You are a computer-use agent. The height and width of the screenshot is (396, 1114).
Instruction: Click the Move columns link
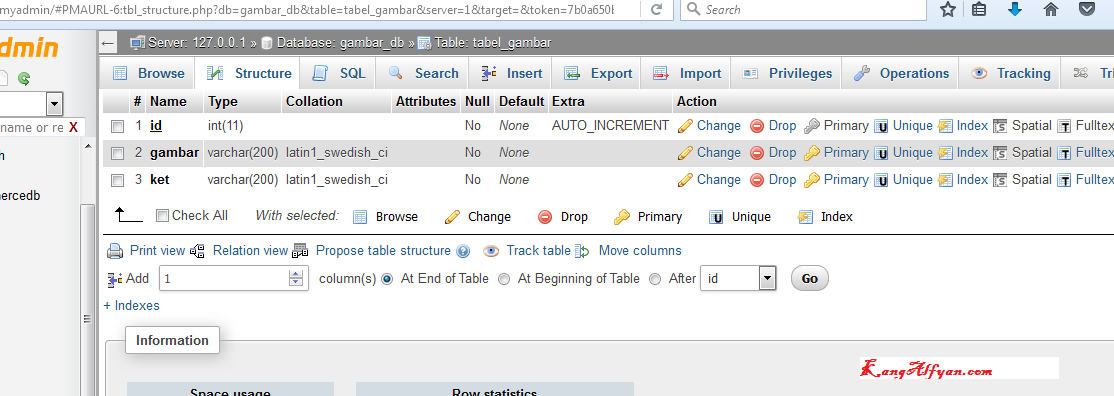pyautogui.click(x=640, y=251)
